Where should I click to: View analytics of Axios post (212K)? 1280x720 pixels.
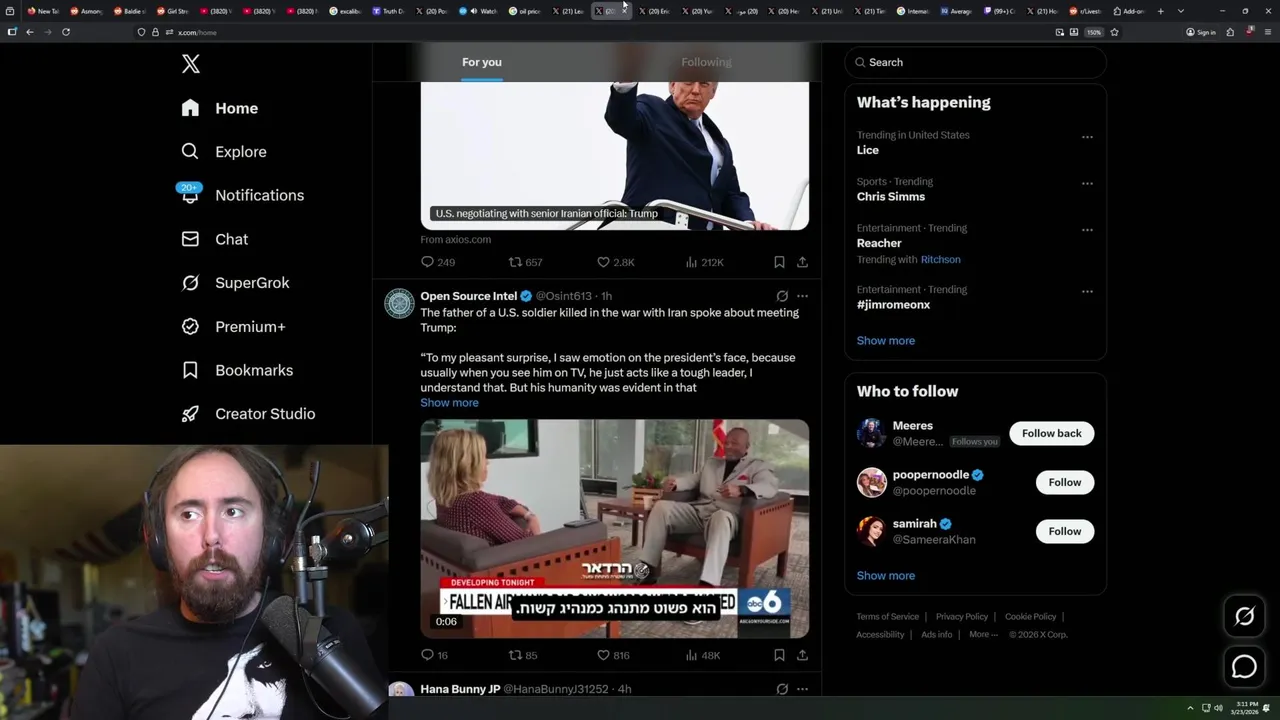click(x=704, y=262)
